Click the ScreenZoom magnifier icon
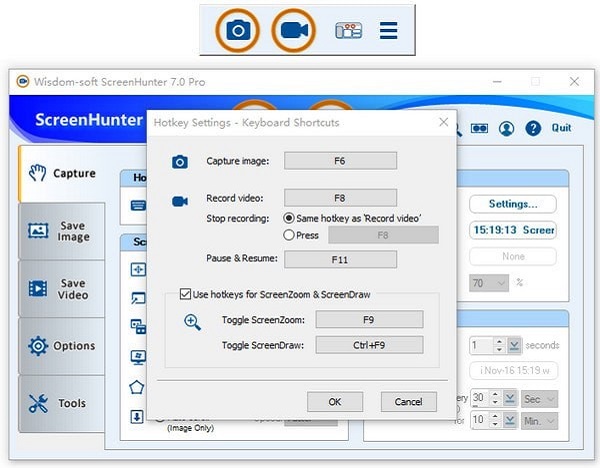The width and height of the screenshot is (600, 468). [192, 321]
